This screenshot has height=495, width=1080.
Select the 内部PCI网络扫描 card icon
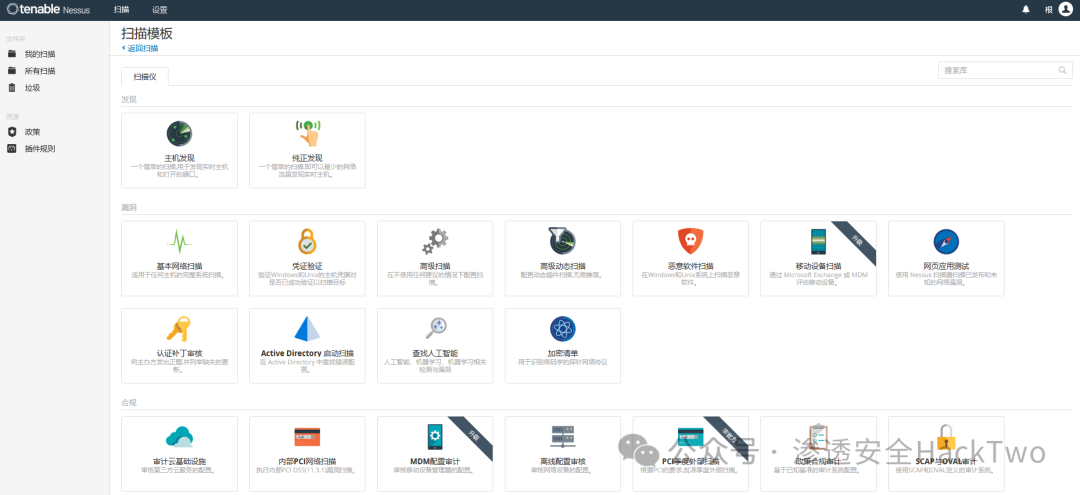pyautogui.click(x=307, y=437)
